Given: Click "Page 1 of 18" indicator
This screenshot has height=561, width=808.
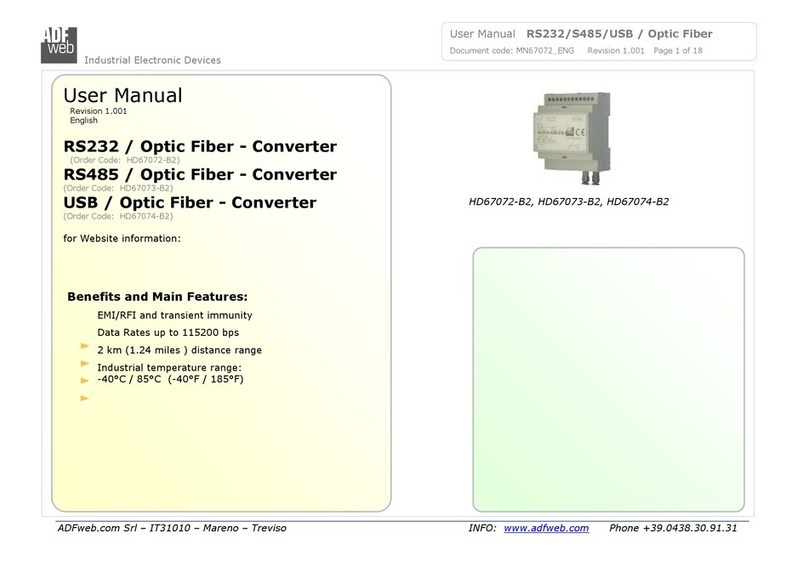Looking at the screenshot, I should pyautogui.click(x=678, y=50).
